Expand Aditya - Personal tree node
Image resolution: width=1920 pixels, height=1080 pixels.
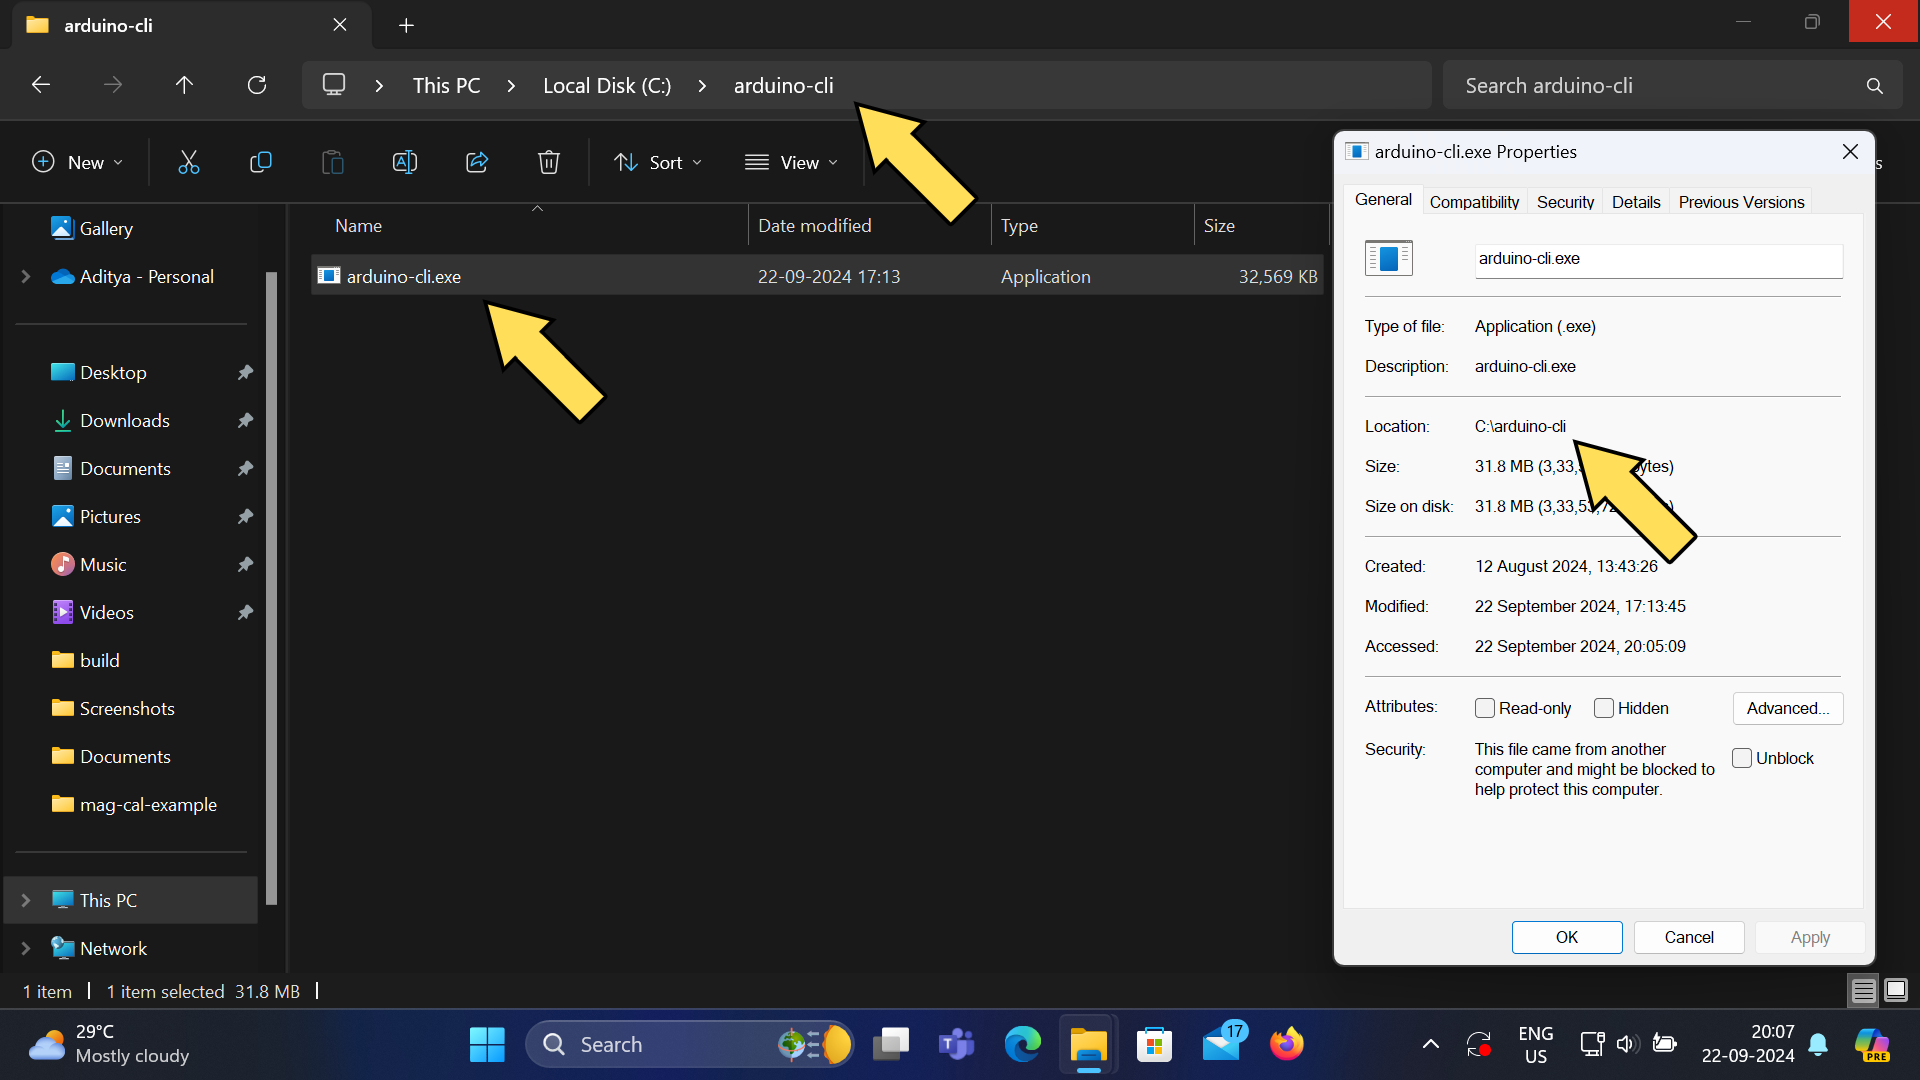tap(26, 276)
